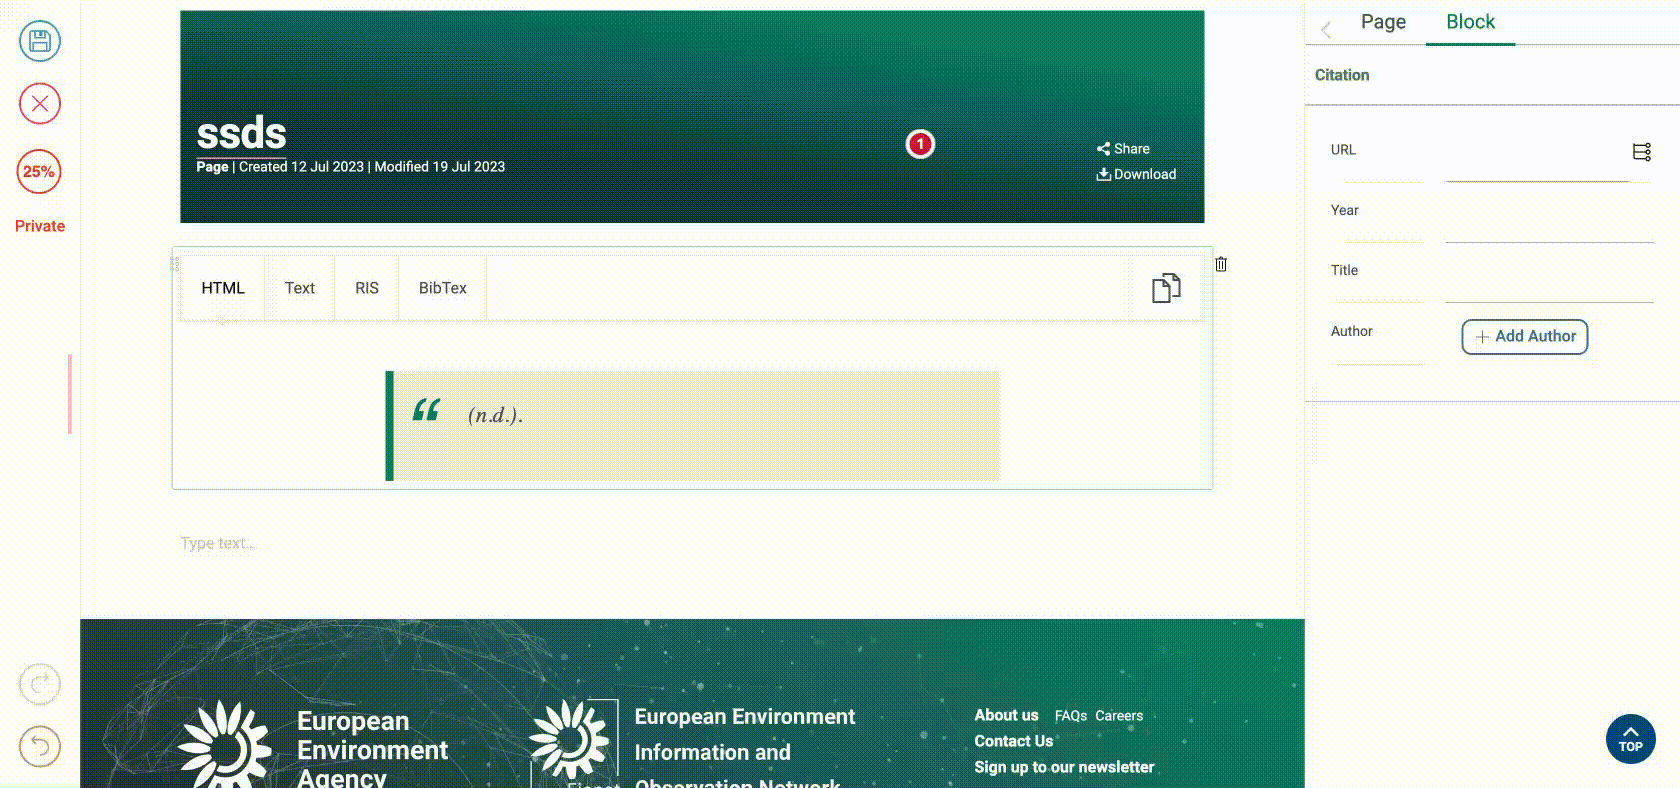The width and height of the screenshot is (1680, 788).
Task: Select the HTML citation tab
Action: point(223,288)
